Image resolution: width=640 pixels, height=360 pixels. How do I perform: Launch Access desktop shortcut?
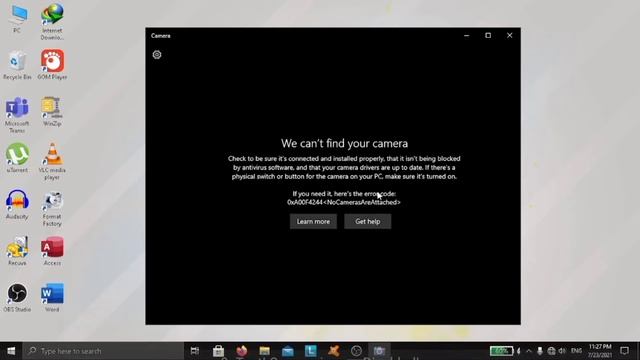(52, 251)
